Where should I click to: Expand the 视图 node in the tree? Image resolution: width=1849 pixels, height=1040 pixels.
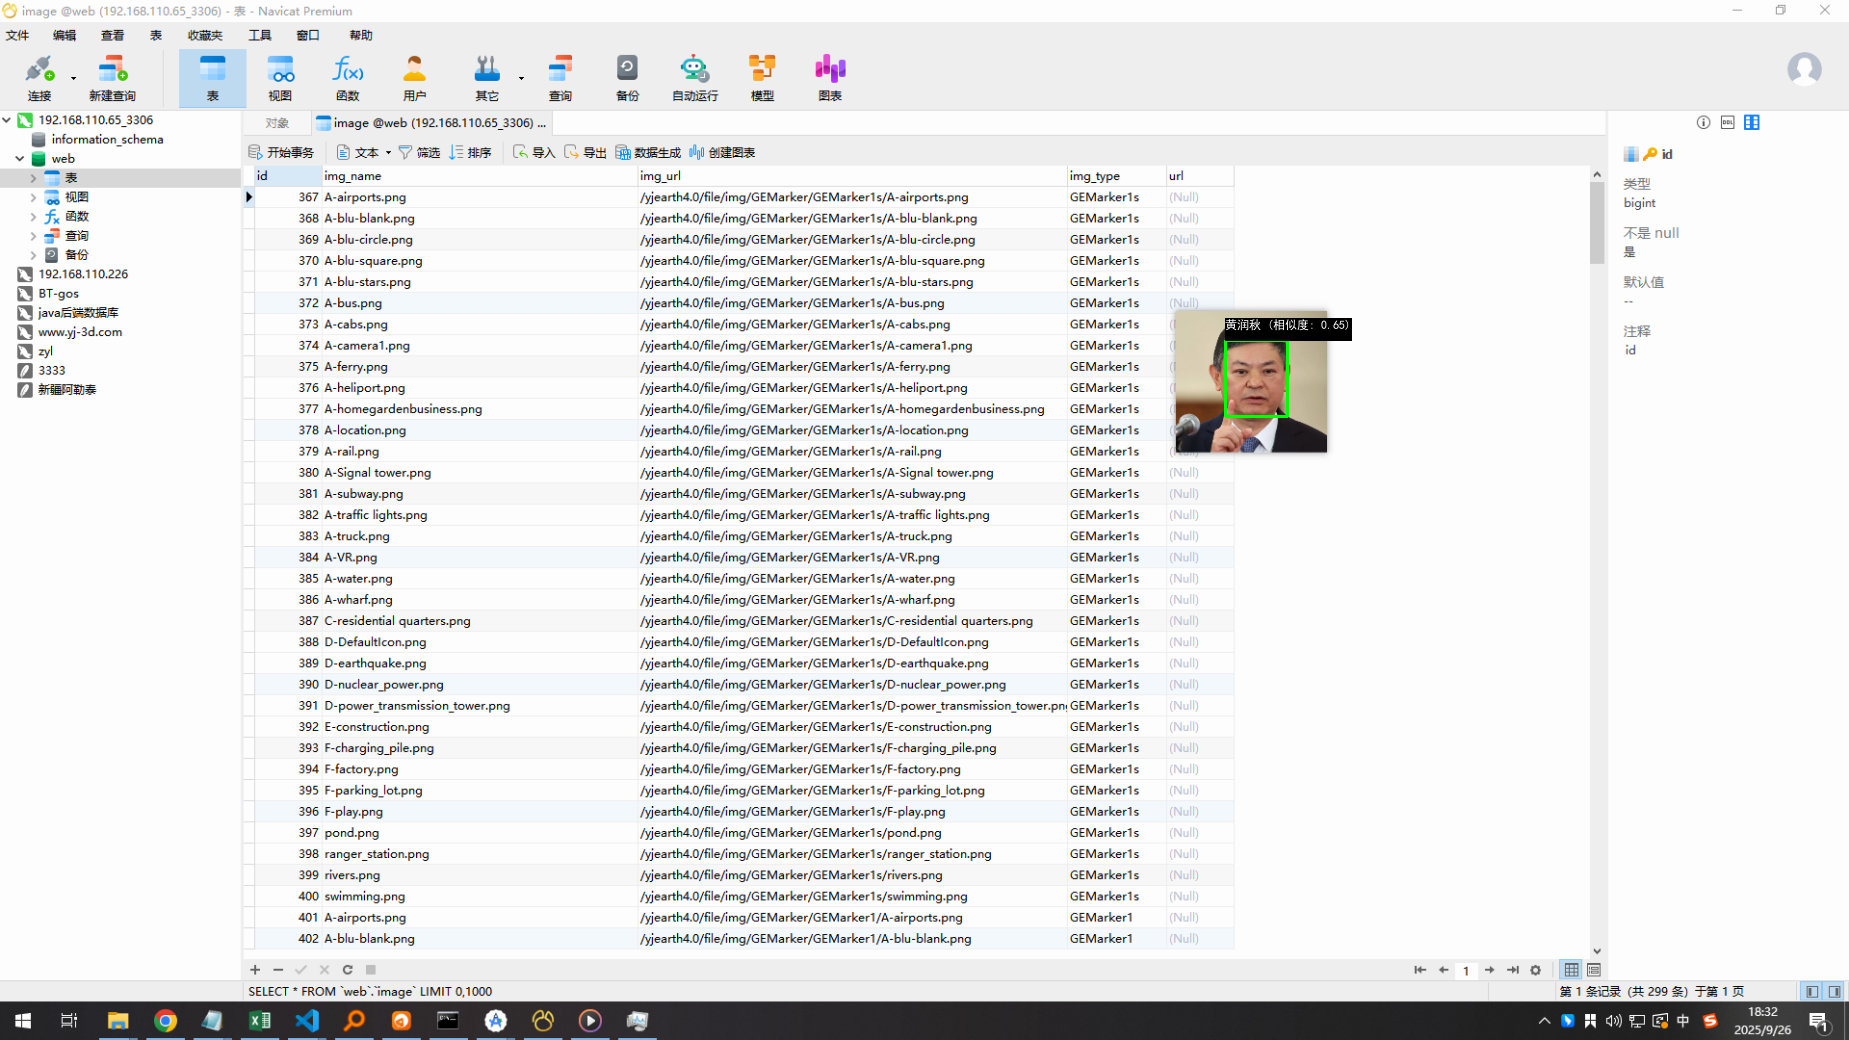coord(33,198)
